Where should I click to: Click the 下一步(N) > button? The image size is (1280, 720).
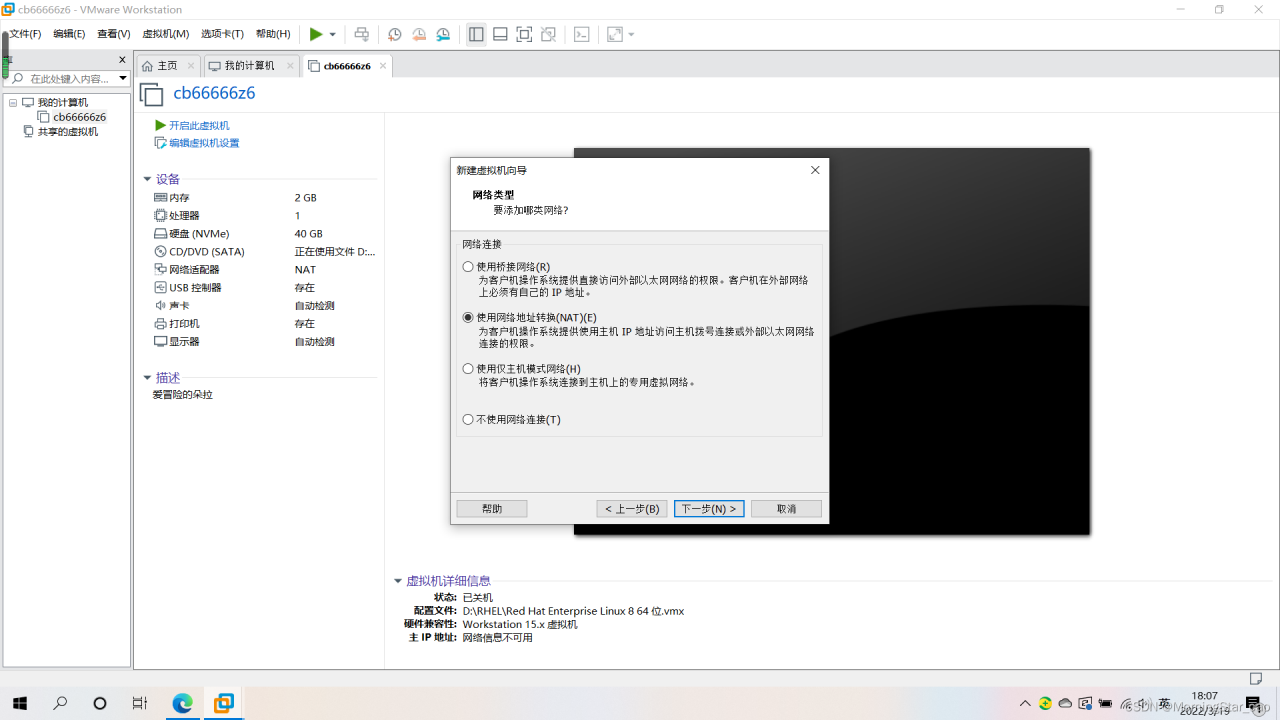tap(709, 509)
